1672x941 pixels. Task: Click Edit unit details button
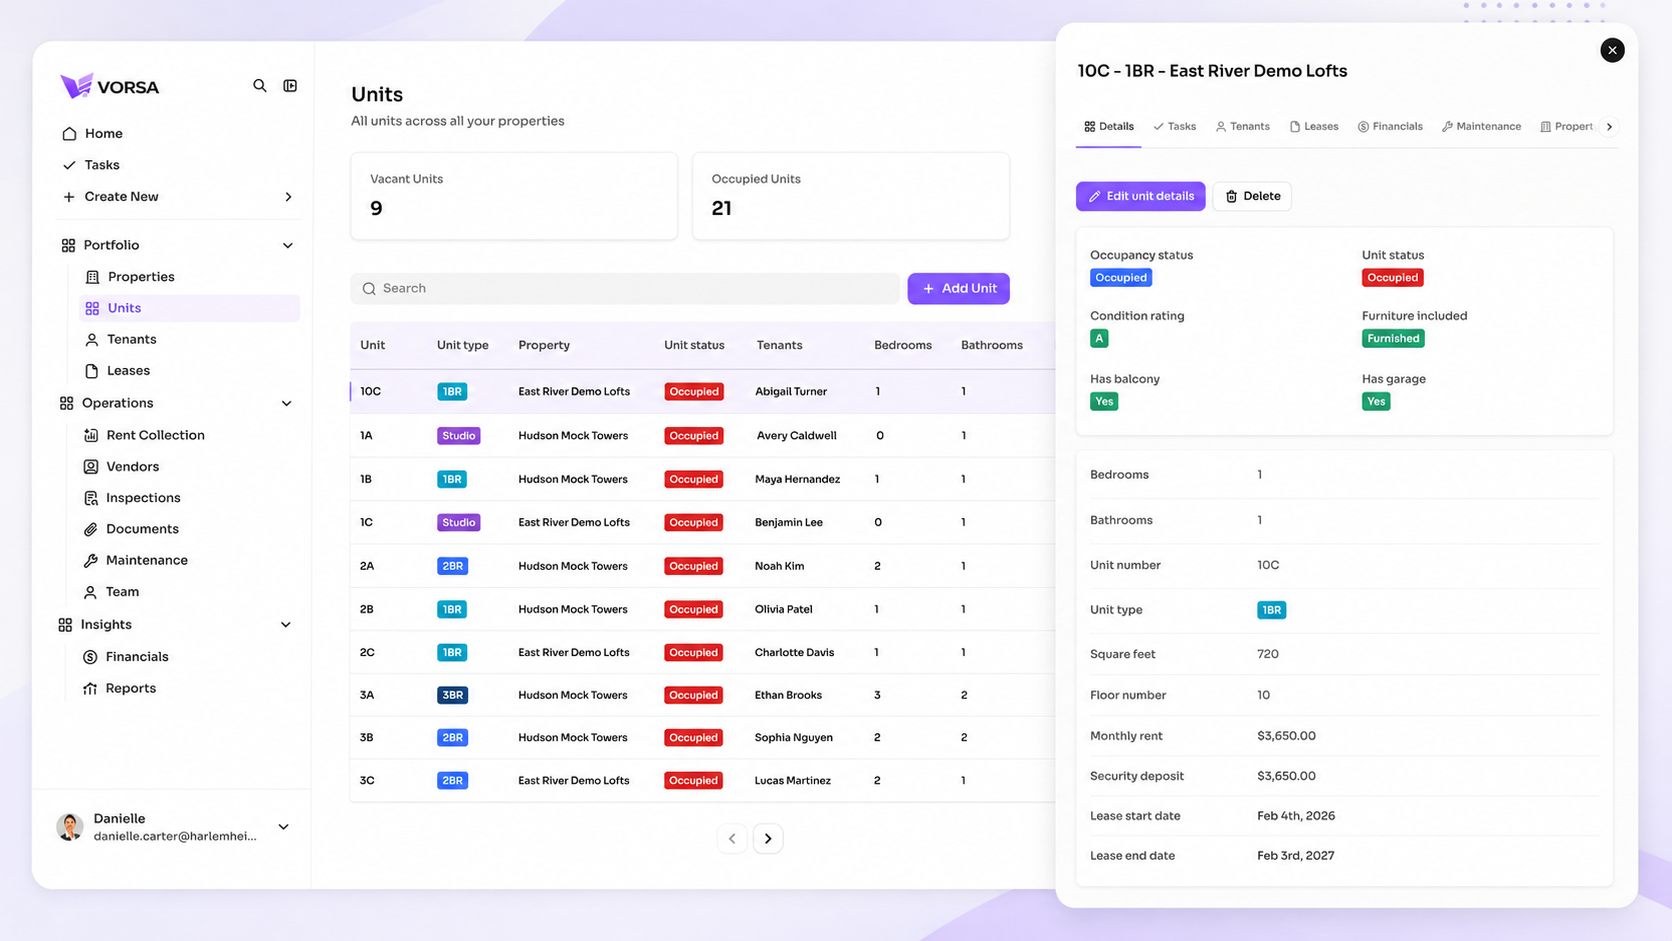1140,196
